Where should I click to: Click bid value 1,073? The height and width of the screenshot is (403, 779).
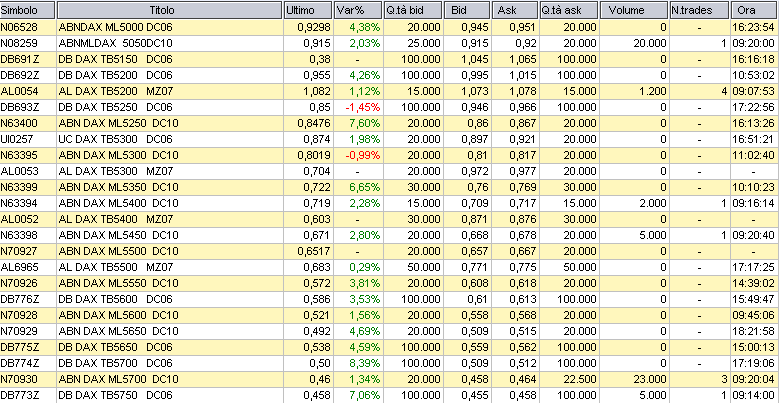coord(474,91)
